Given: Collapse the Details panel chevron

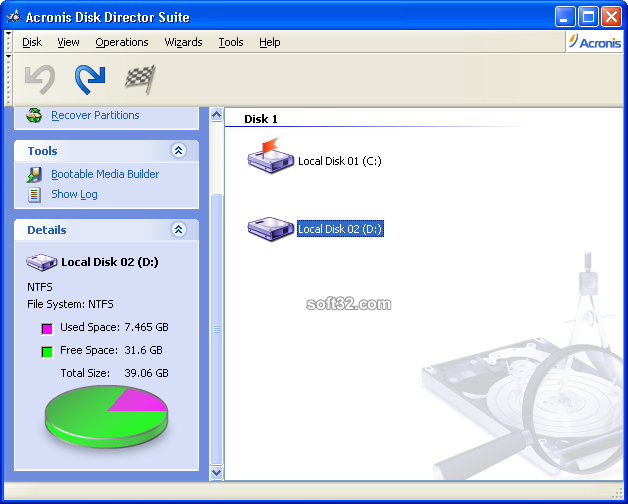Looking at the screenshot, I should [x=179, y=230].
